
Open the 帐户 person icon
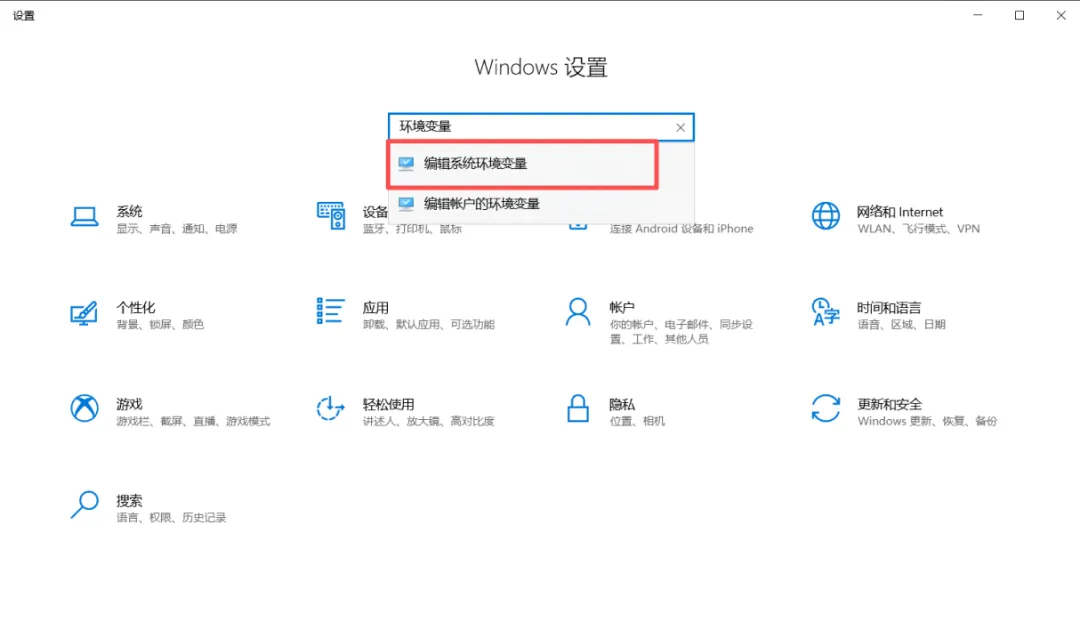coord(578,312)
